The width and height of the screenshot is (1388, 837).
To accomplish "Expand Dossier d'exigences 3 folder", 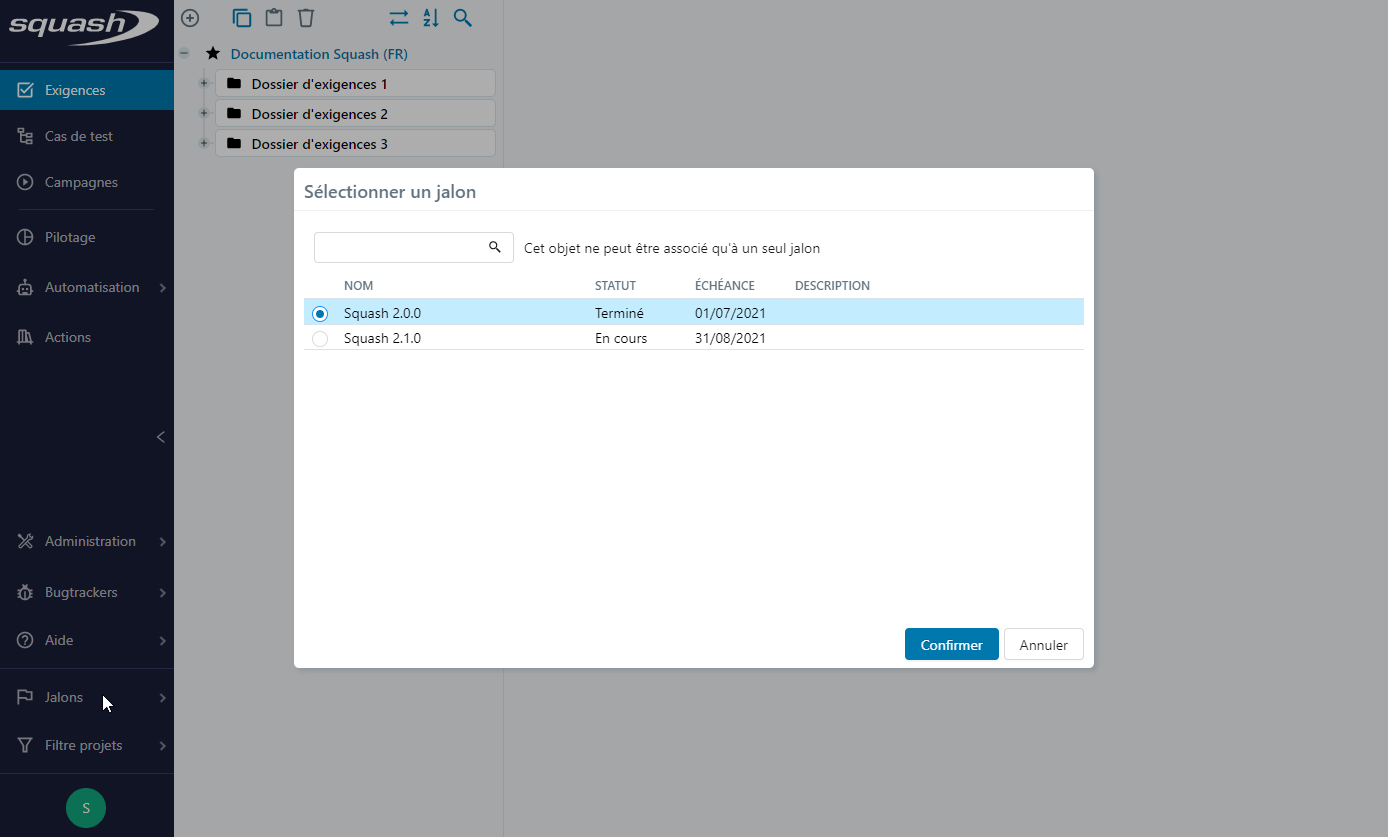I will pos(204,144).
